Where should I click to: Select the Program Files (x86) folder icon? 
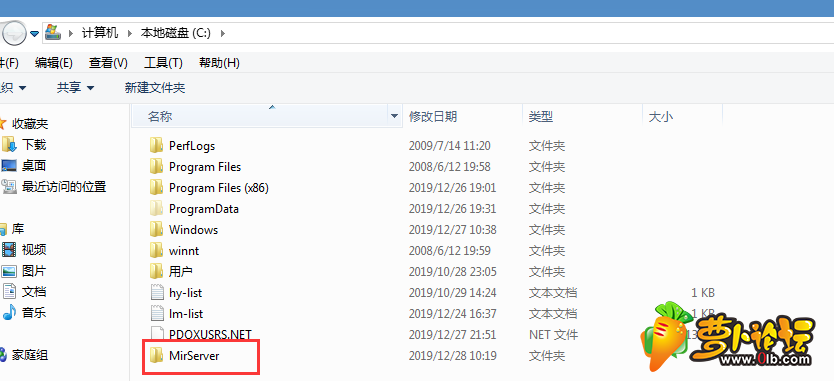coord(156,187)
